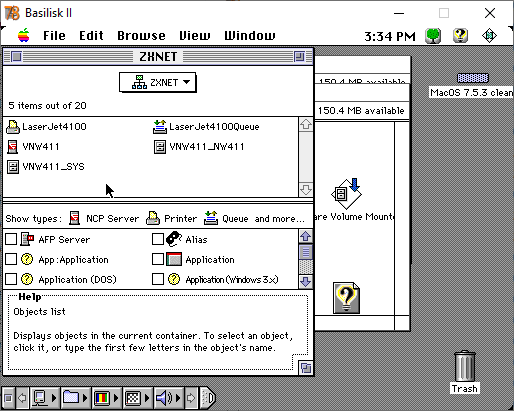The width and height of the screenshot is (514, 411).
Task: Collapse the Control Strip with its end tab
Action: coord(208,398)
